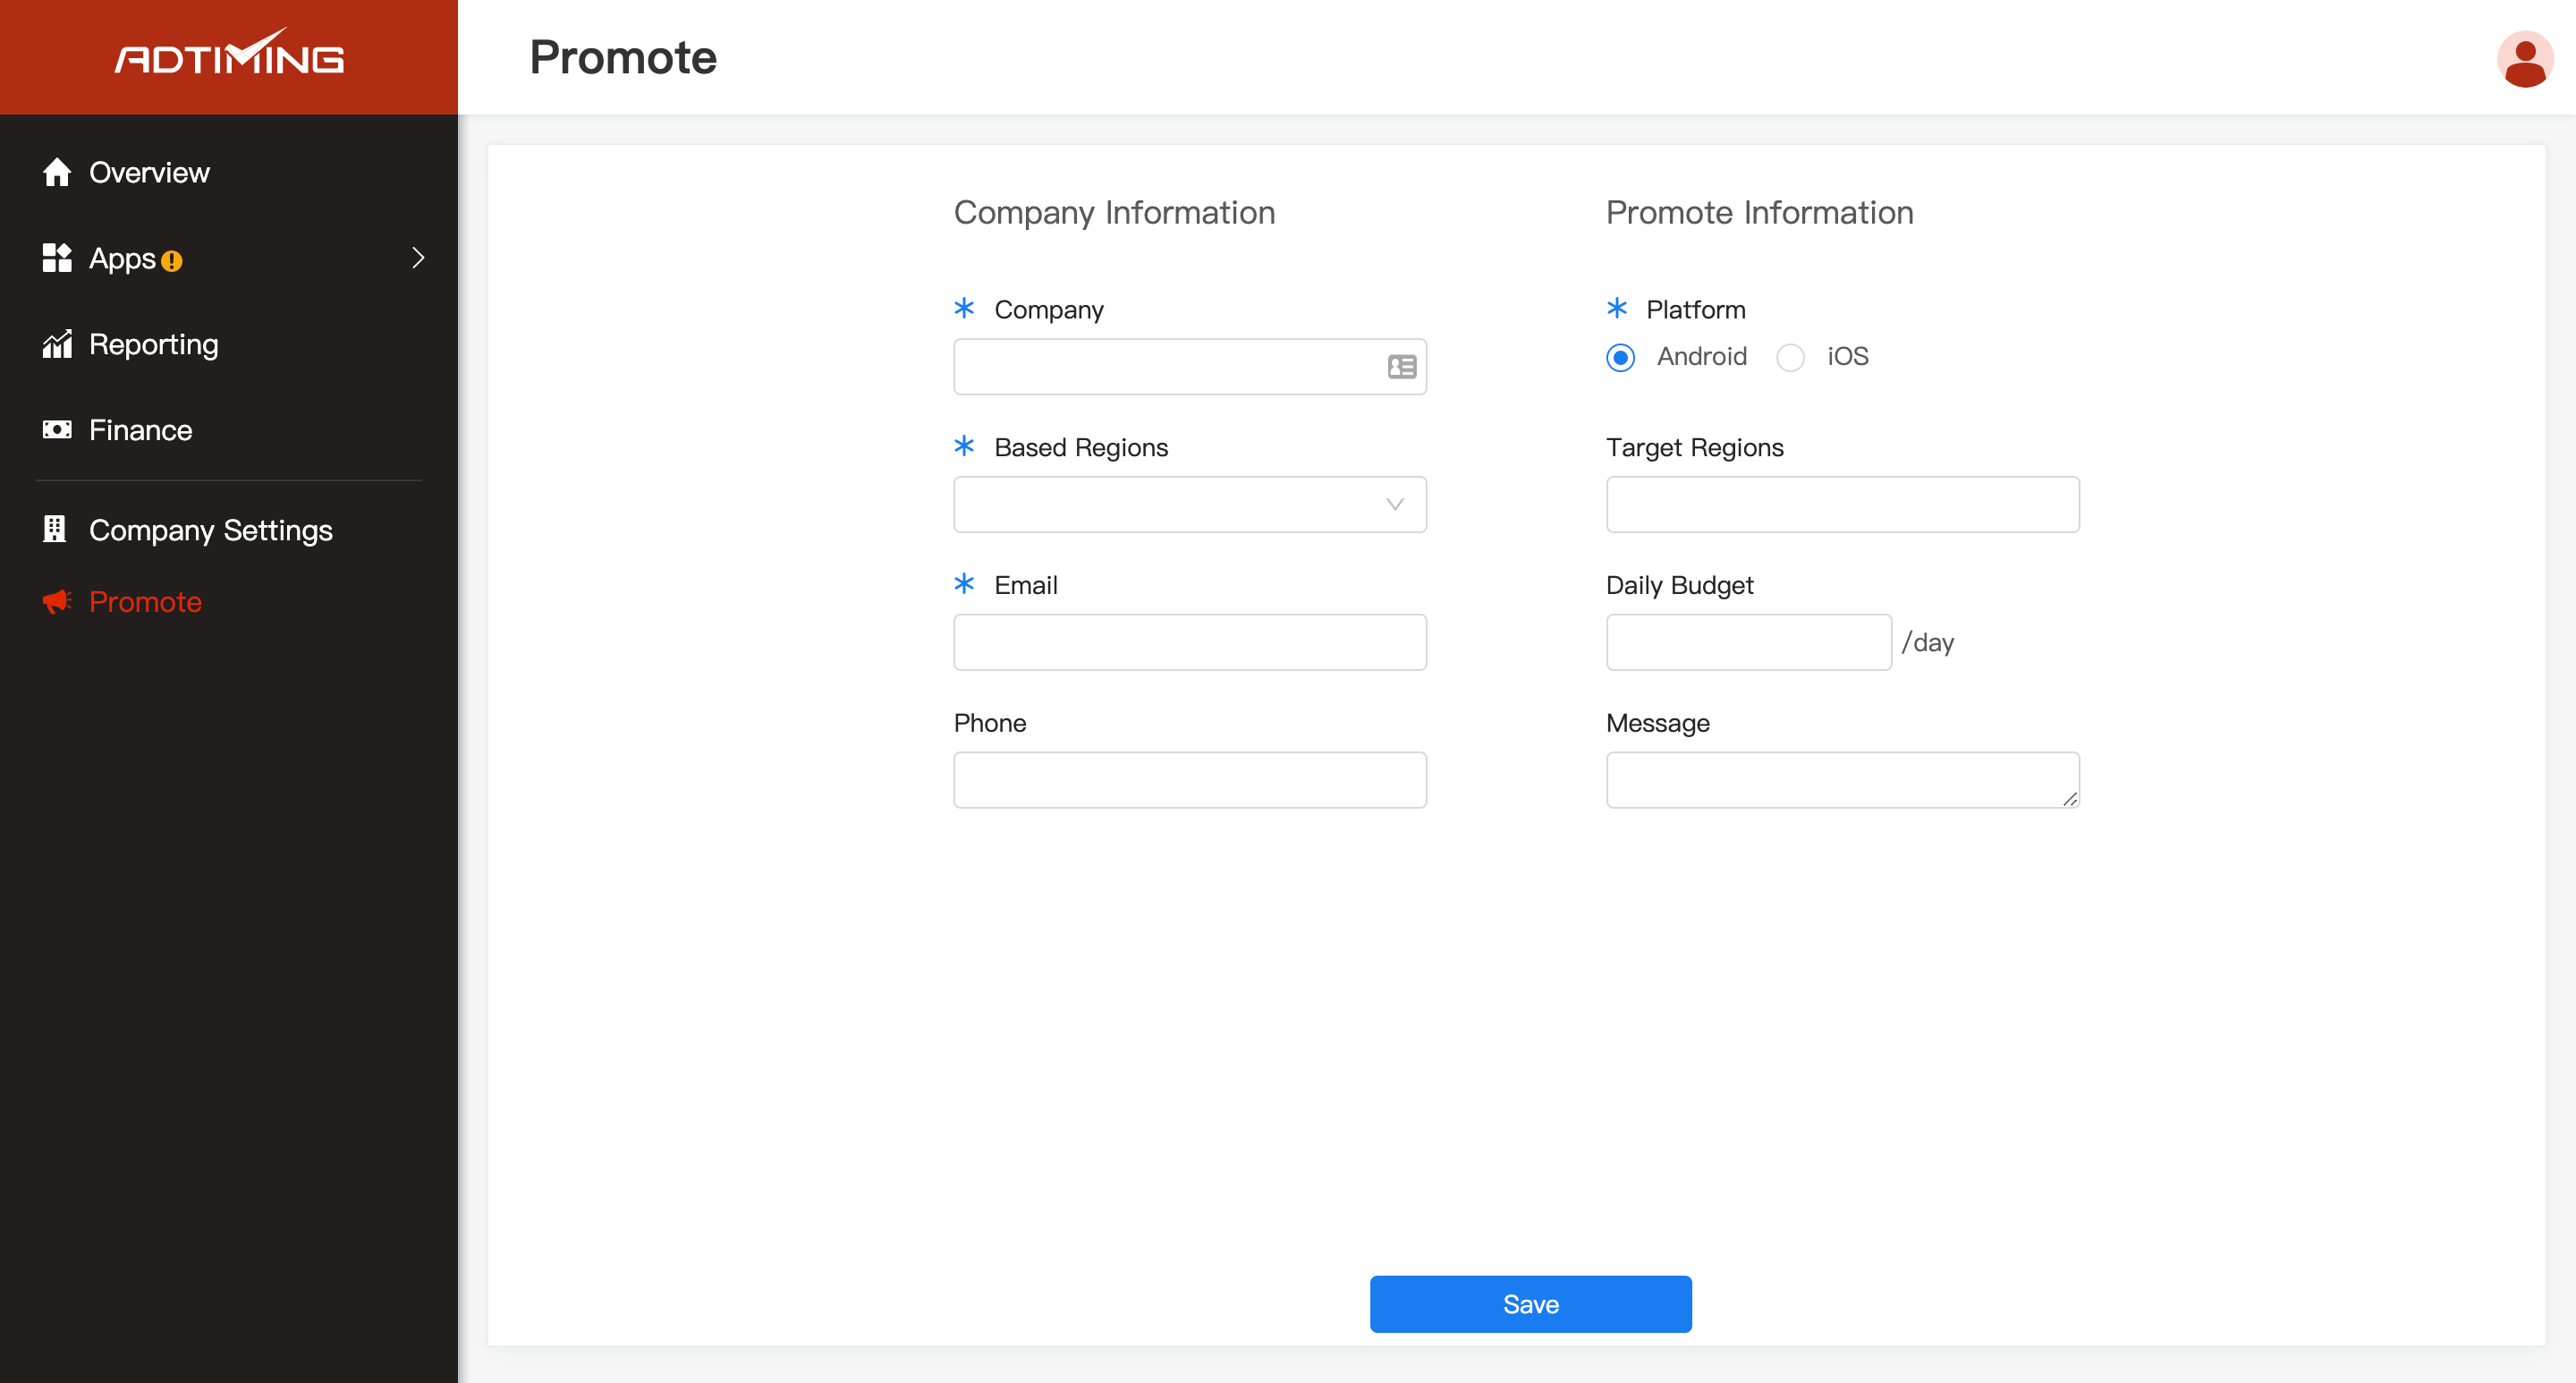Click the Message text area
This screenshot has width=2576, height=1383.
point(1842,779)
